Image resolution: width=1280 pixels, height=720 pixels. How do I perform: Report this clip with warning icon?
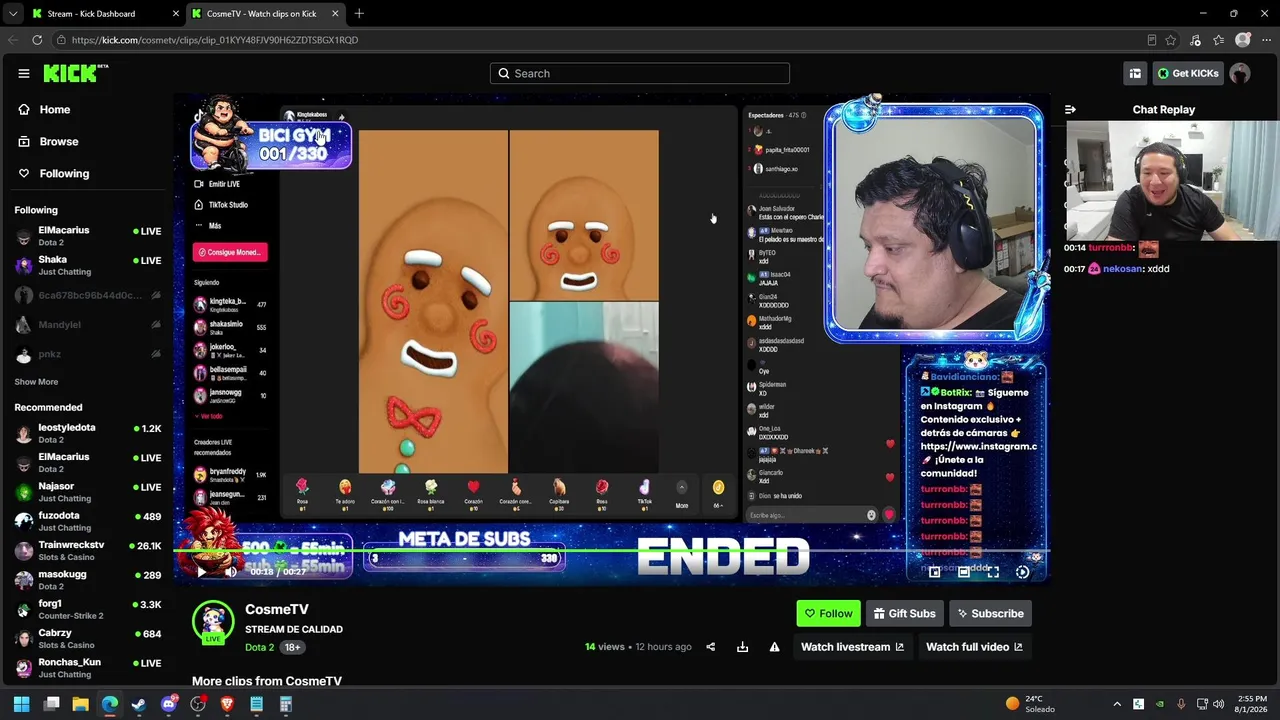pyautogui.click(x=774, y=647)
